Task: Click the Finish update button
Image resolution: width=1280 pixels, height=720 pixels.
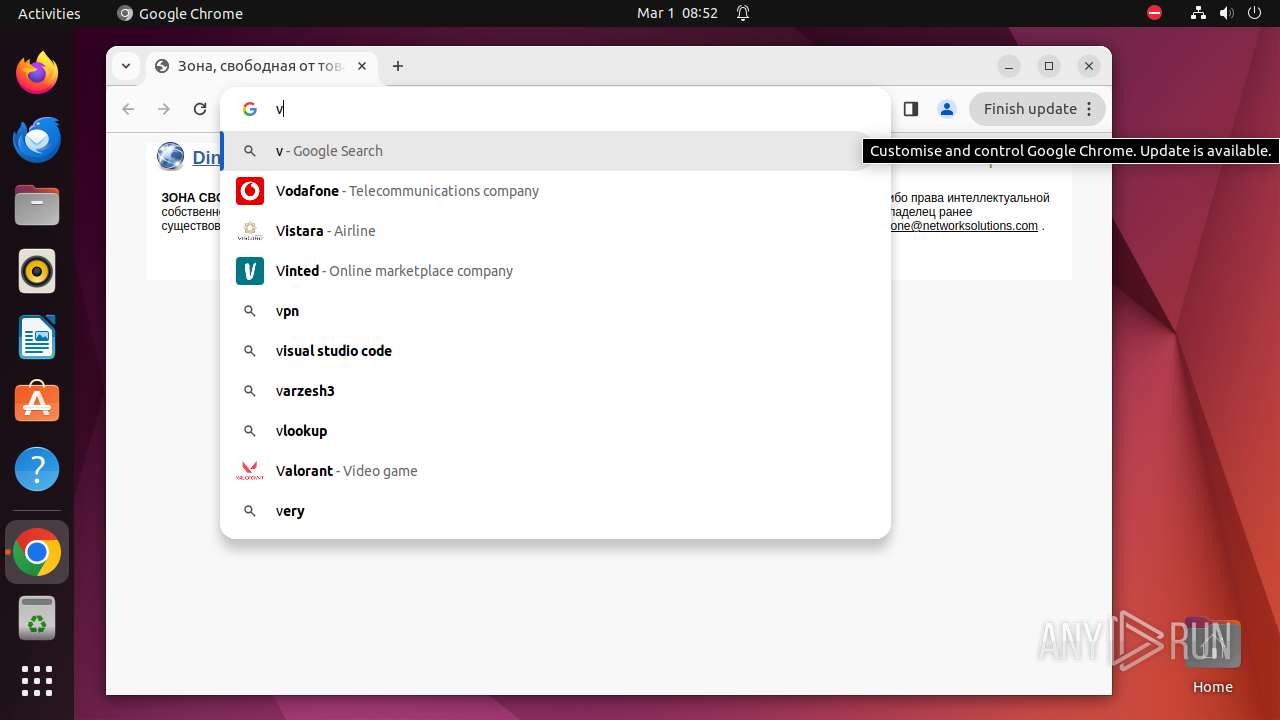Action: click(1037, 109)
